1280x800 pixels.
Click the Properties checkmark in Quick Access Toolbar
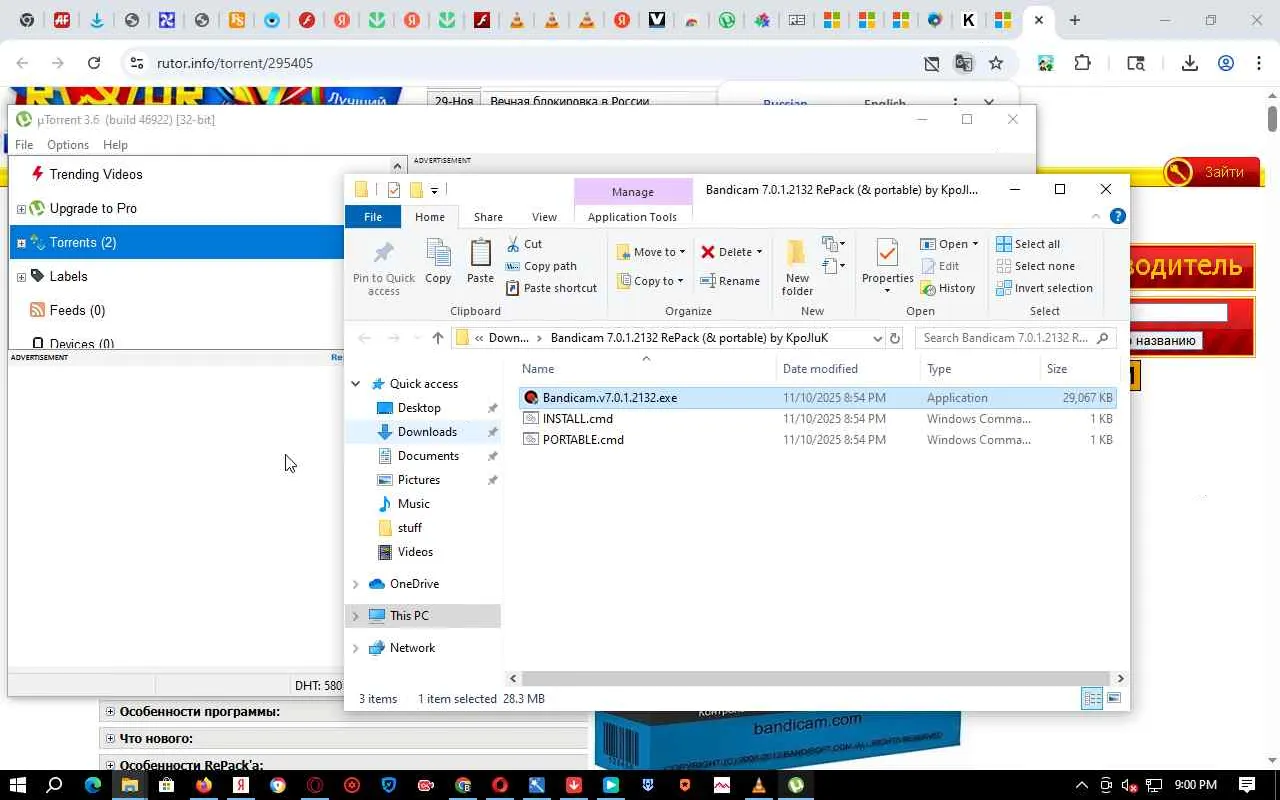click(394, 190)
